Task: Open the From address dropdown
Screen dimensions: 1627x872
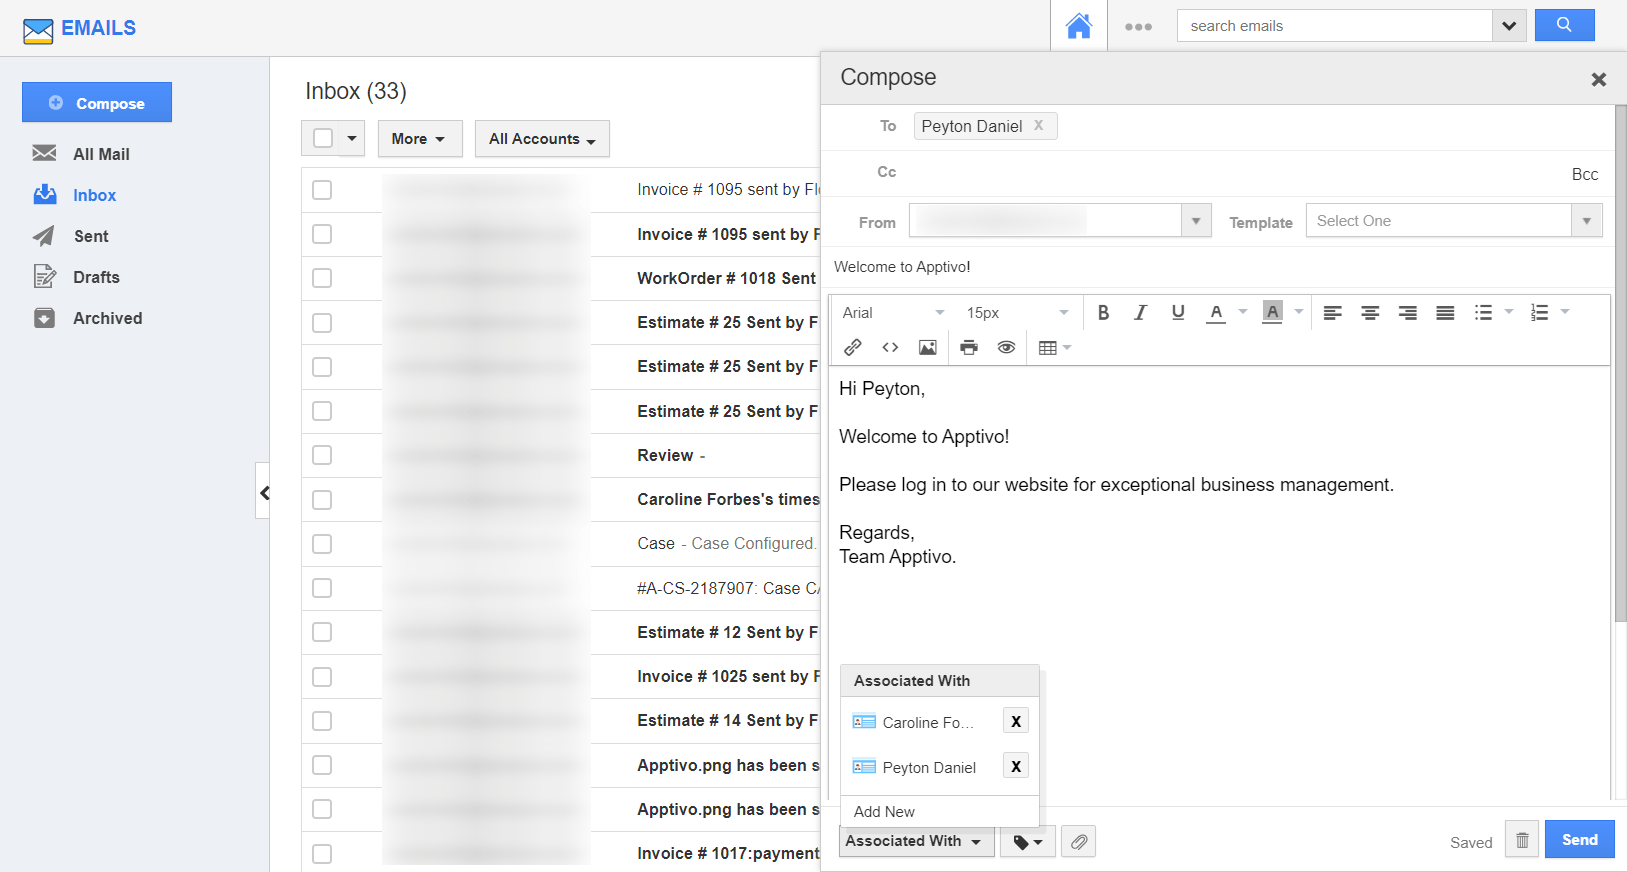Action: pyautogui.click(x=1196, y=221)
